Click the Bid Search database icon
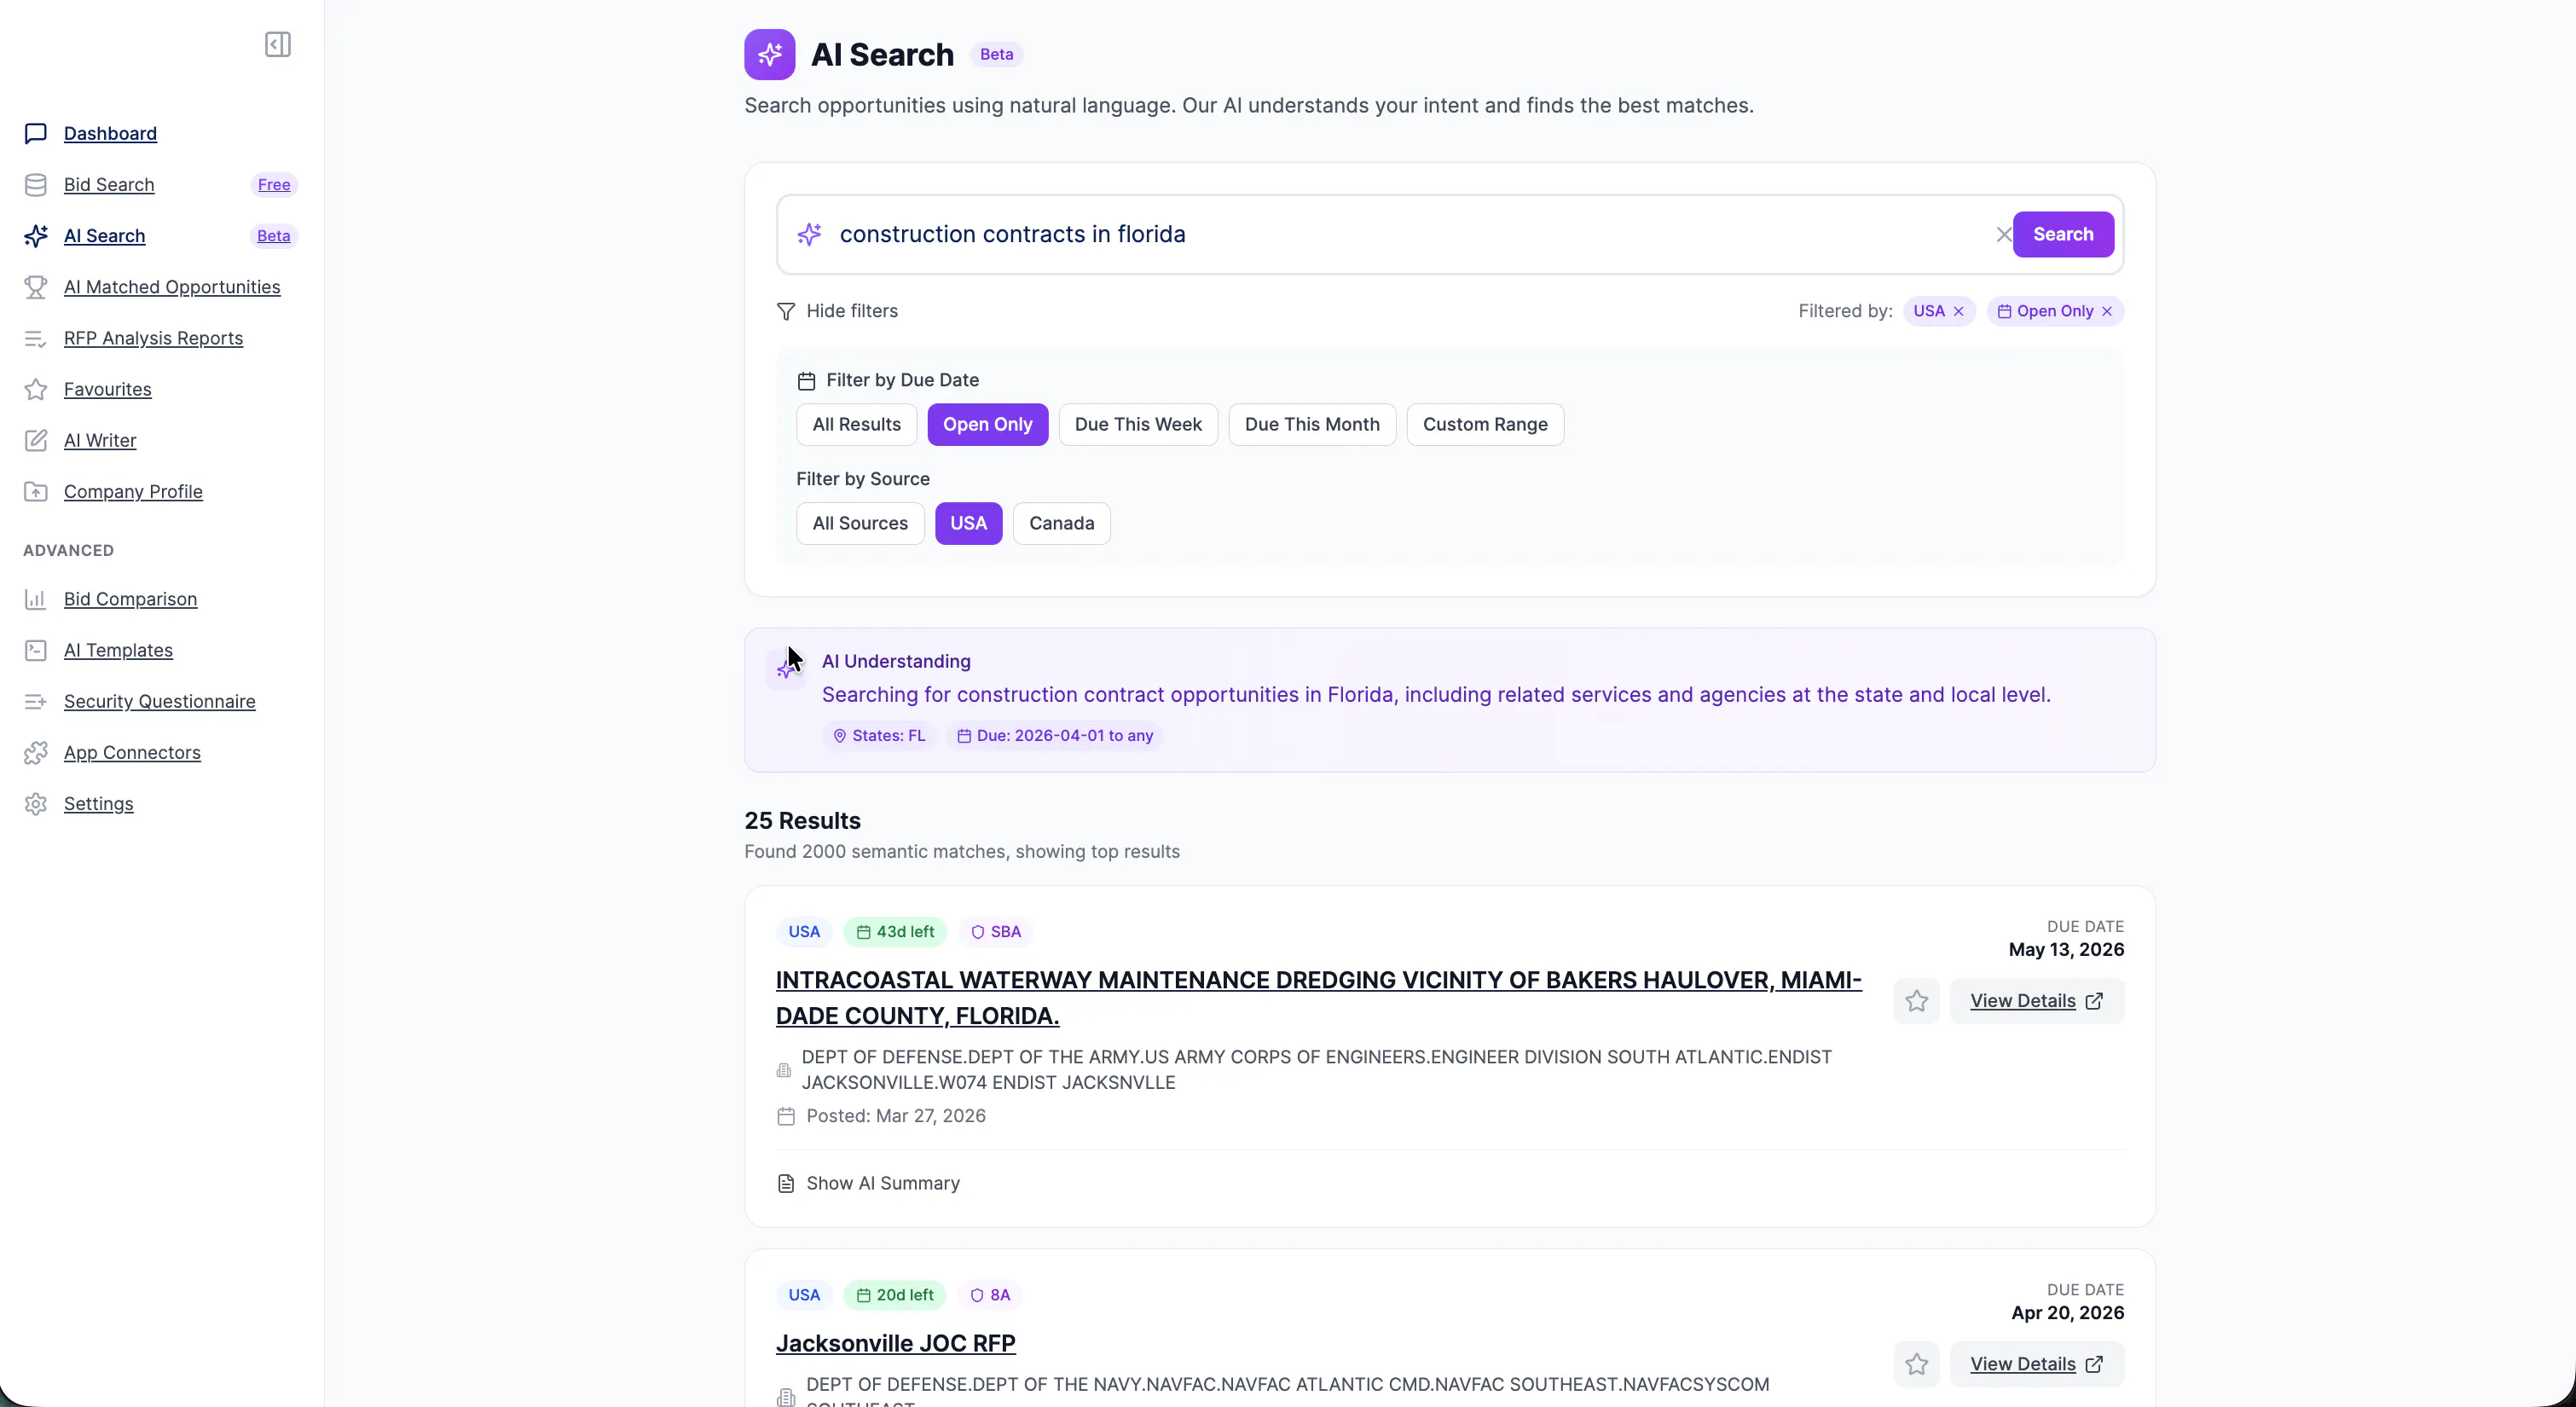This screenshot has height=1407, width=2576. (36, 184)
